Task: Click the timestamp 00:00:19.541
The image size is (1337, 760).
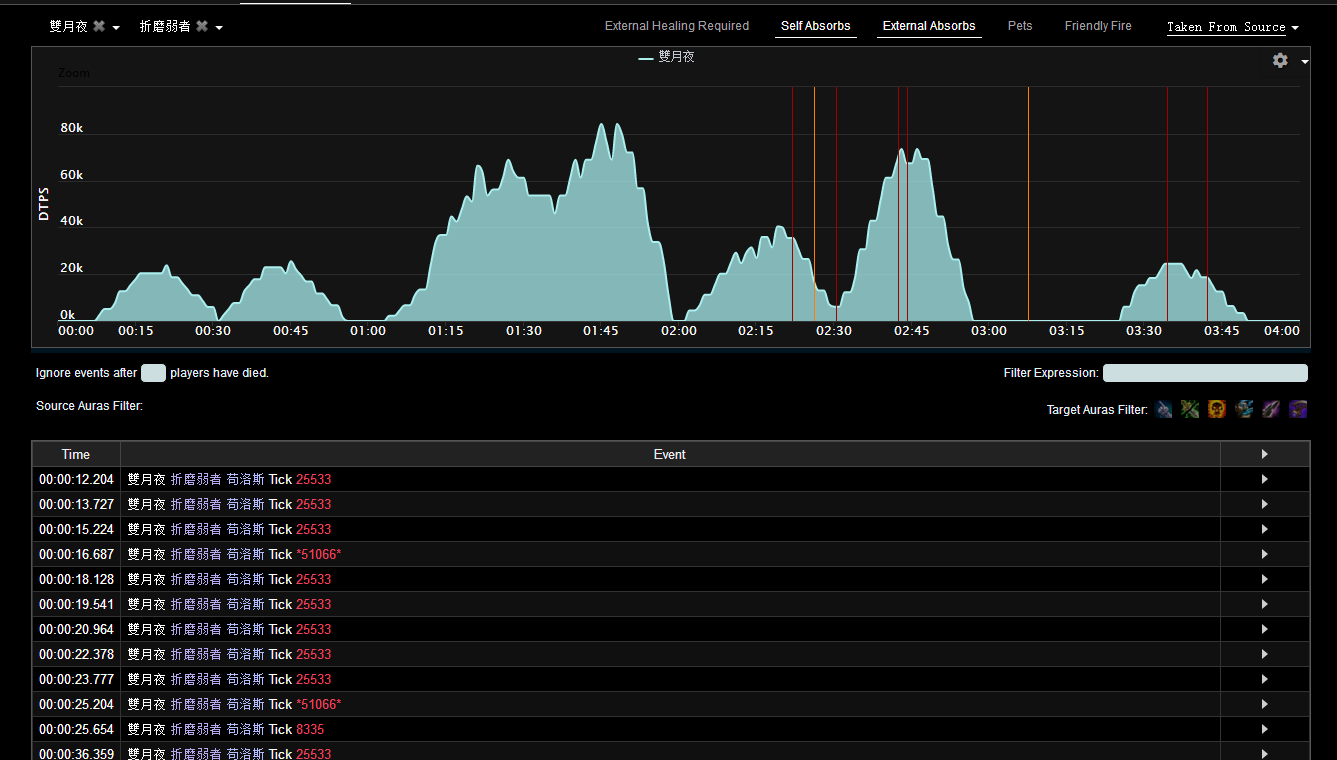Action: point(76,604)
